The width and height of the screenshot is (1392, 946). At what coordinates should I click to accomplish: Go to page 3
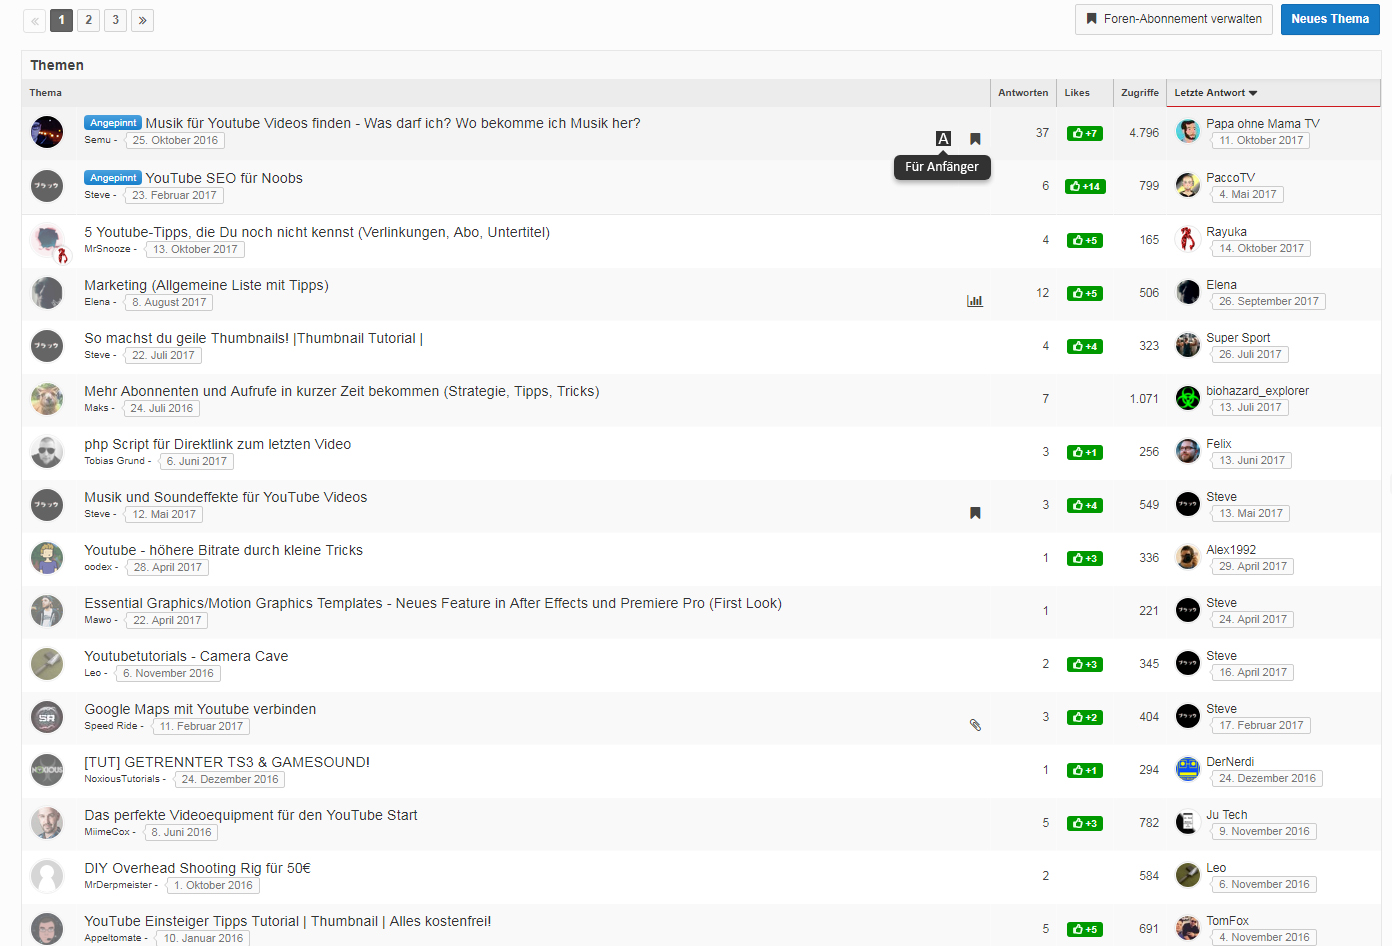pyautogui.click(x=115, y=20)
